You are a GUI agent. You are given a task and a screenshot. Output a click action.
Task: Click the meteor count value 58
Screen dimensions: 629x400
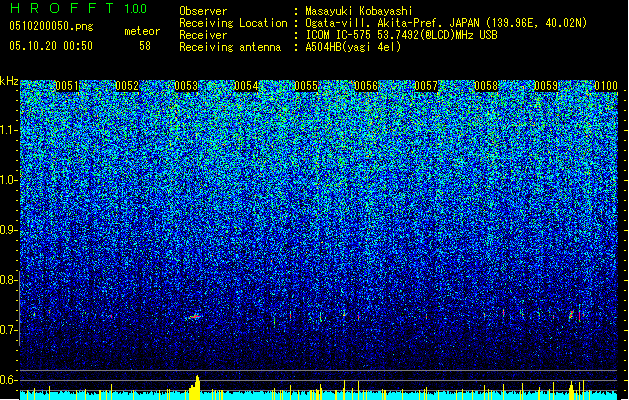click(x=145, y=46)
